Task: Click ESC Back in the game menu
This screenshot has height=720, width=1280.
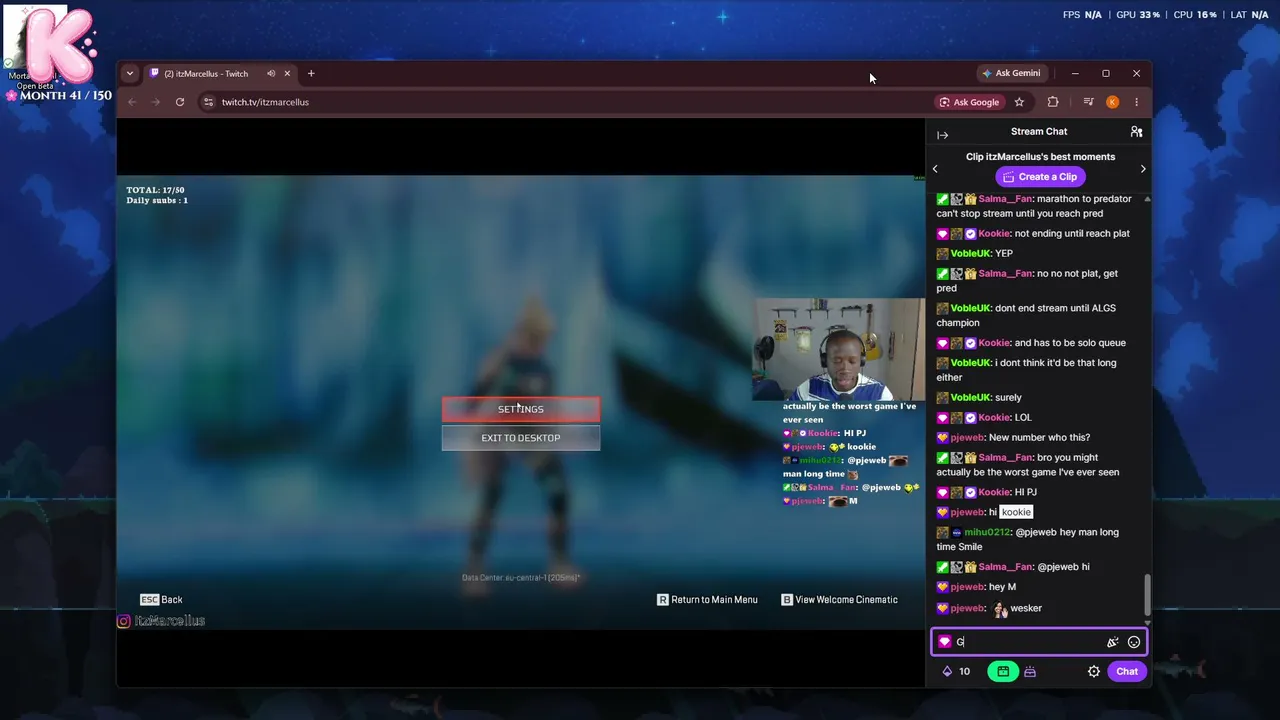Action: point(161,600)
